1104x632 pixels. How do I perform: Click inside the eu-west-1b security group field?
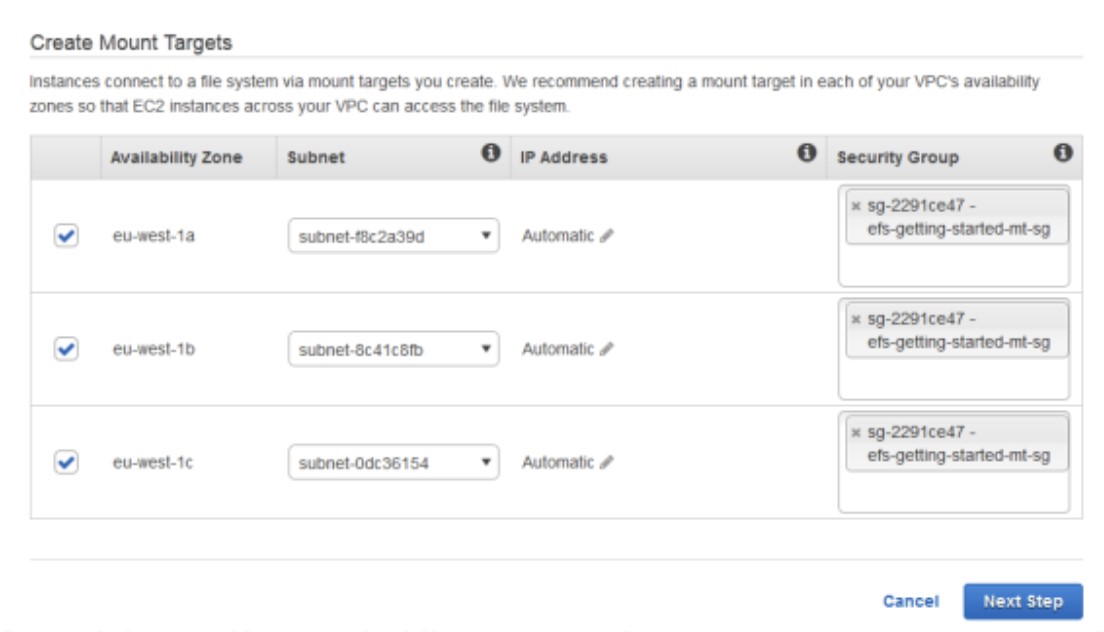(952, 380)
